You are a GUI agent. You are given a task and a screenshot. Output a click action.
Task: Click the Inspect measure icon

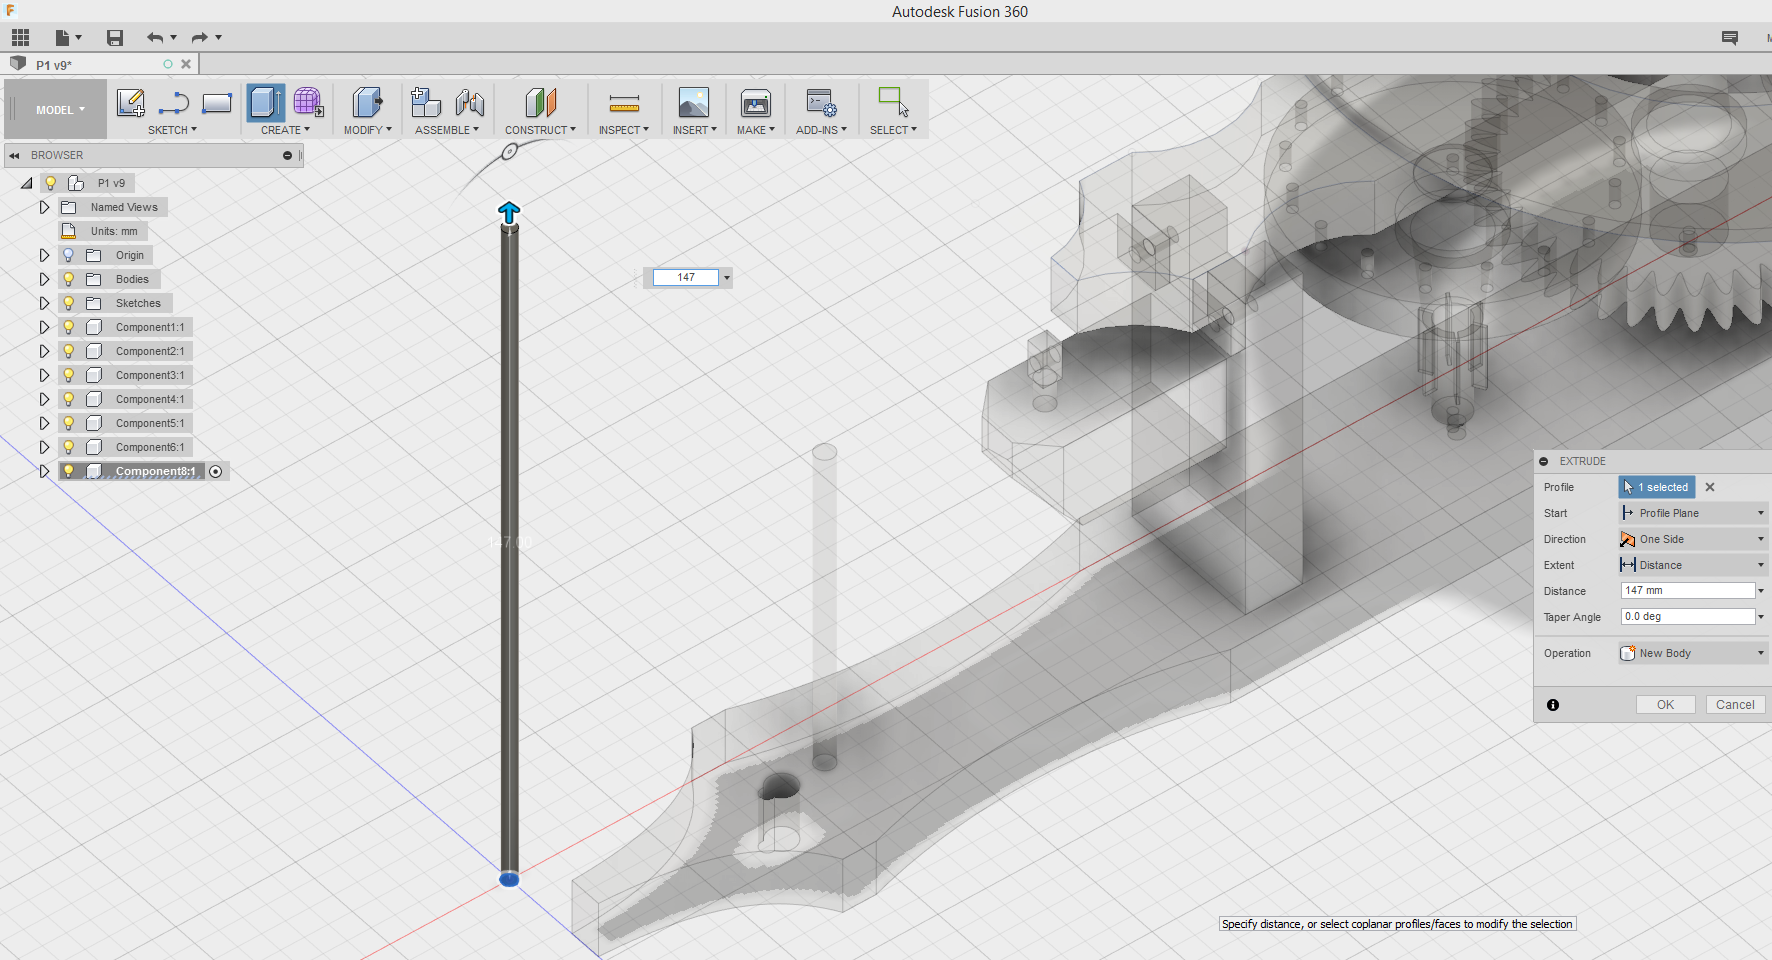click(x=624, y=103)
